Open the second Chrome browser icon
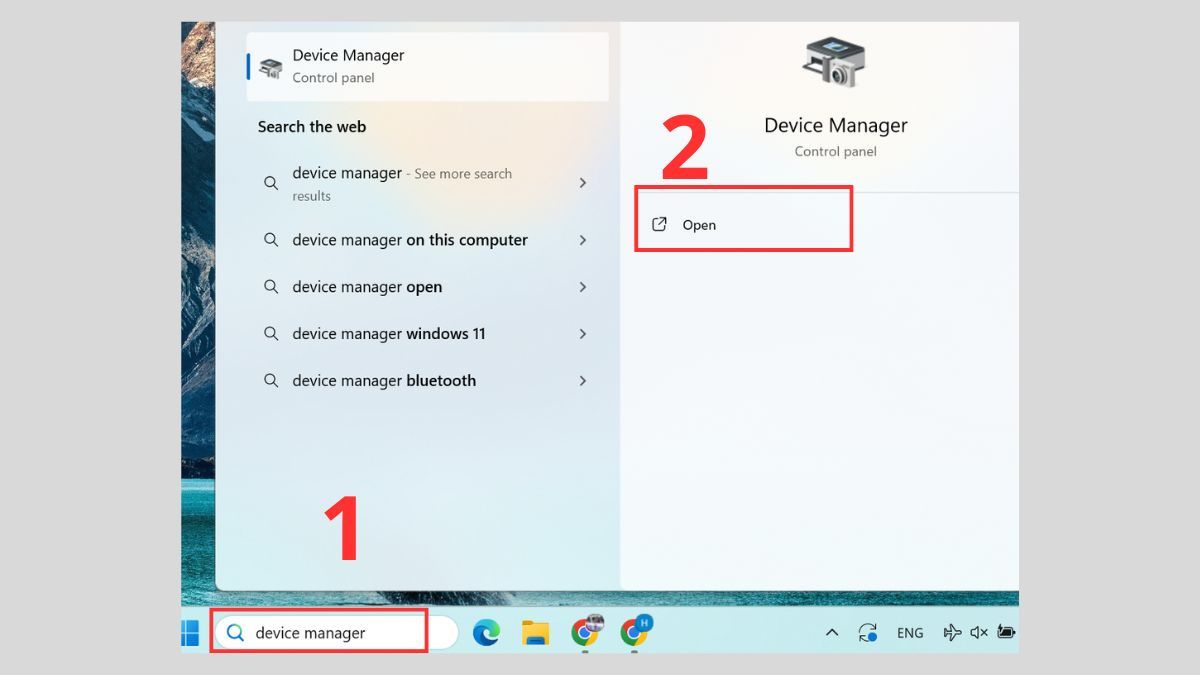Screen dimensions: 1200x675 (634, 632)
